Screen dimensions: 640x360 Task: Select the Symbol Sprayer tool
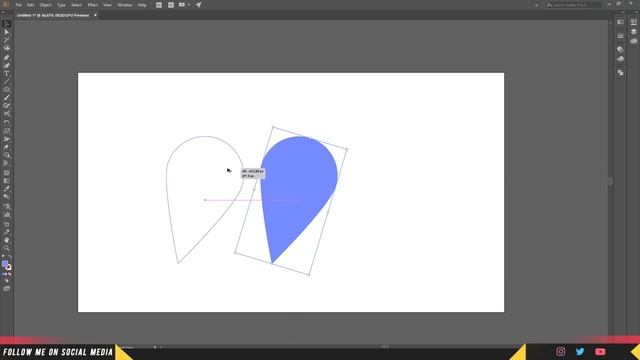pyautogui.click(x=7, y=206)
